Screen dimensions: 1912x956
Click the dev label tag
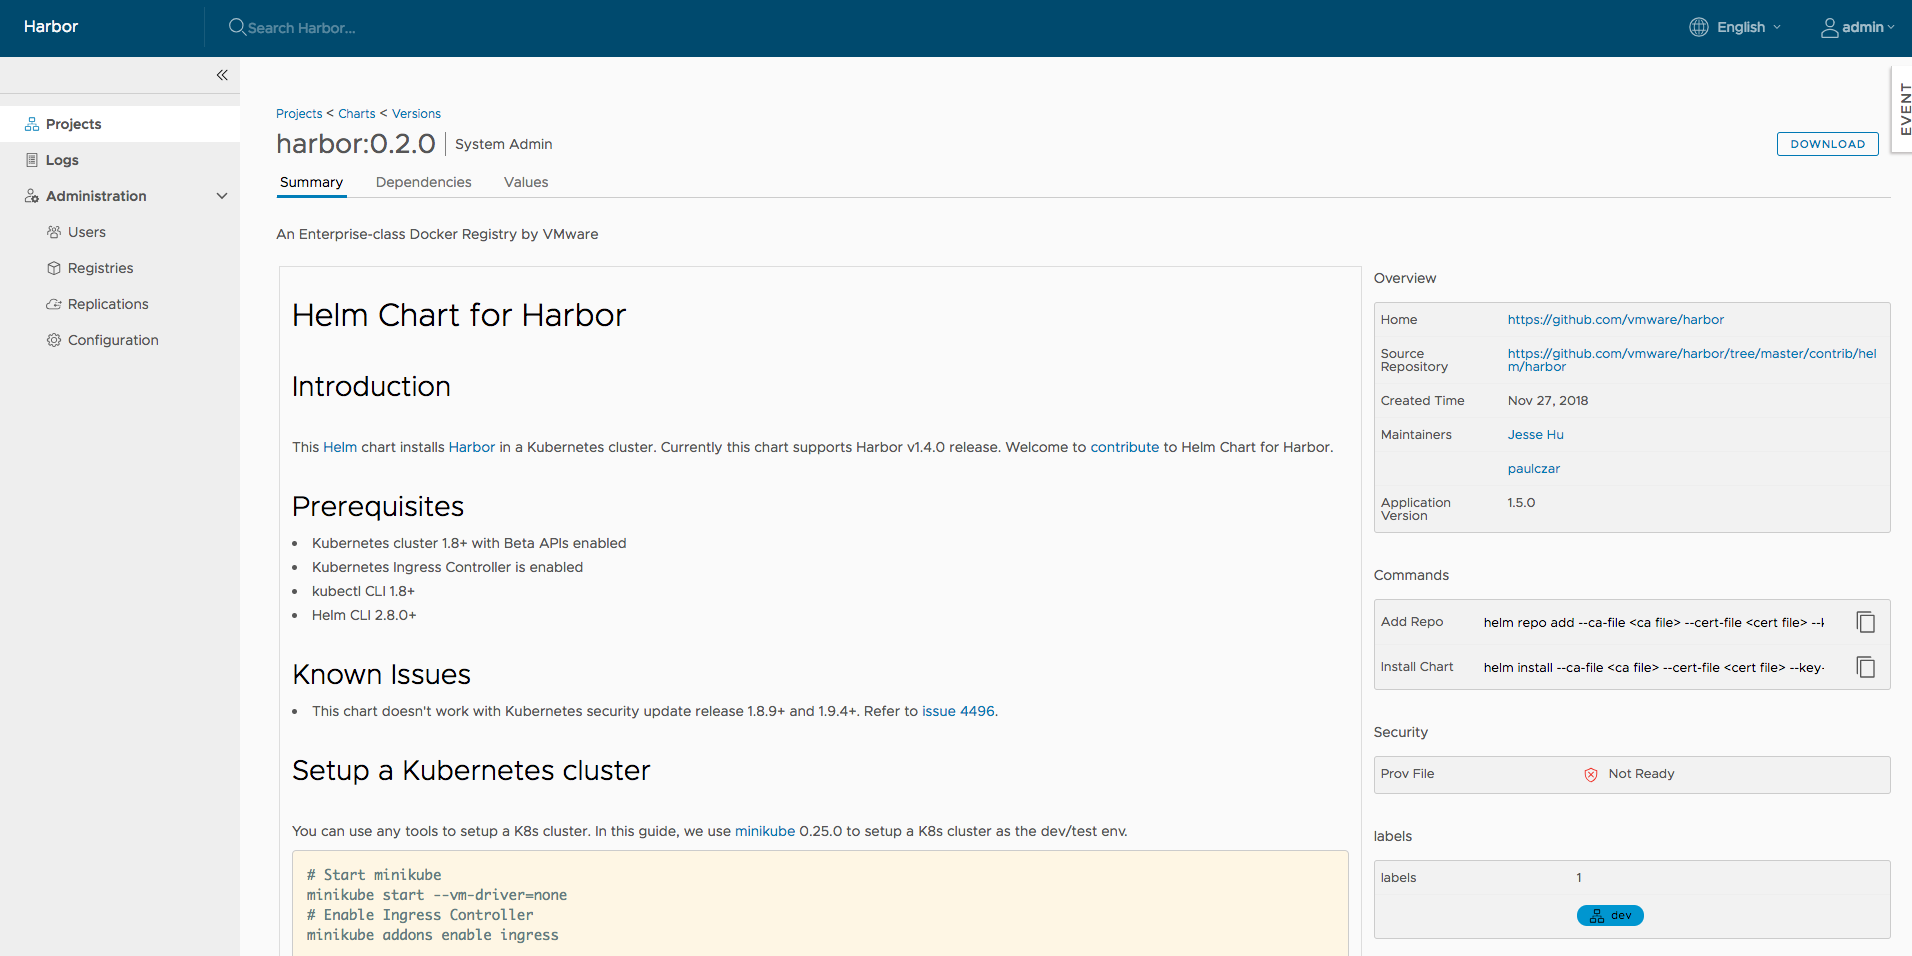coord(1610,915)
